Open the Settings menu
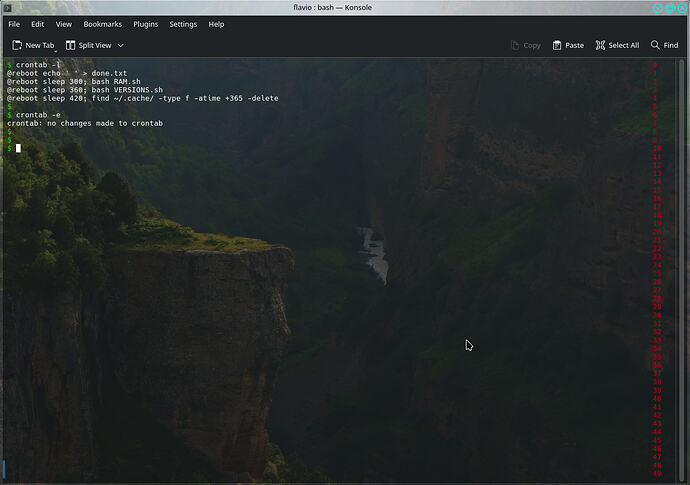The width and height of the screenshot is (690, 485). 183,24
